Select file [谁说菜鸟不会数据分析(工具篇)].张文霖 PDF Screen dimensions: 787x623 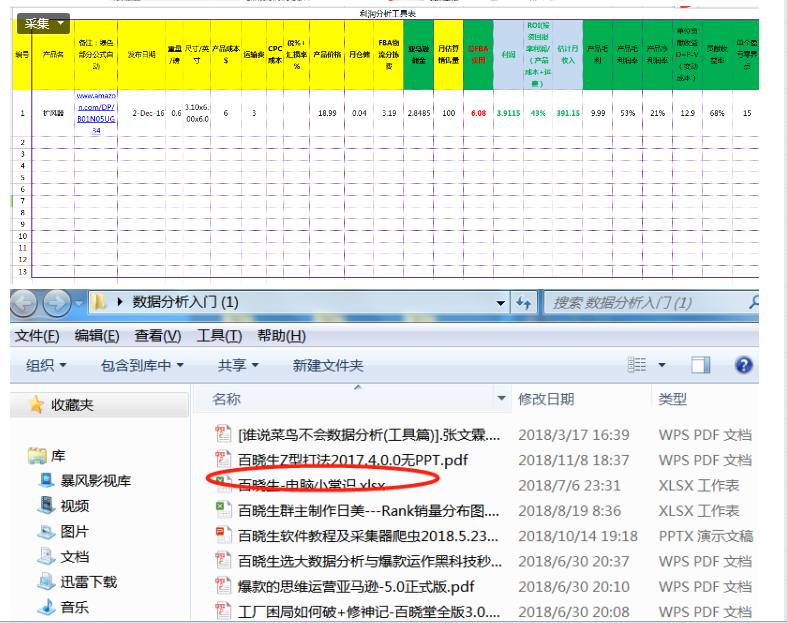click(369, 435)
